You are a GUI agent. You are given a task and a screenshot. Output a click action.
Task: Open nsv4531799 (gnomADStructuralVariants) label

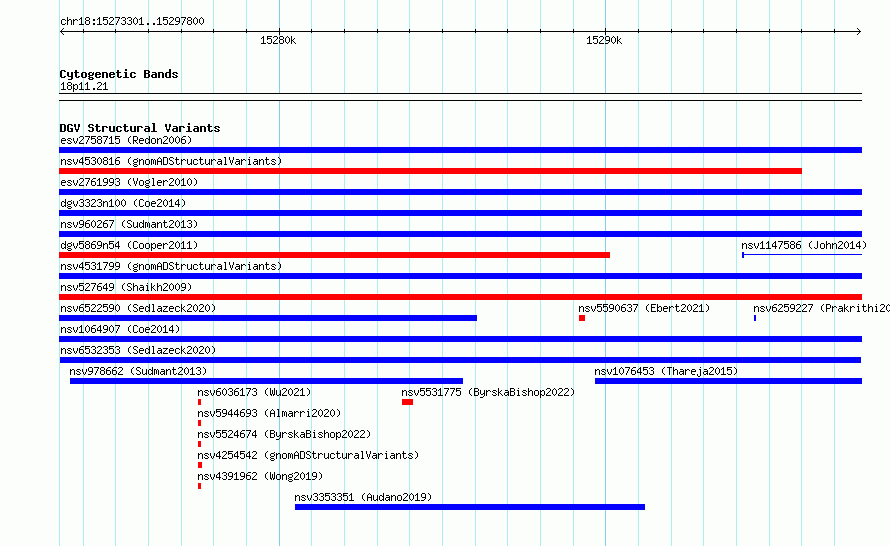click(171, 266)
